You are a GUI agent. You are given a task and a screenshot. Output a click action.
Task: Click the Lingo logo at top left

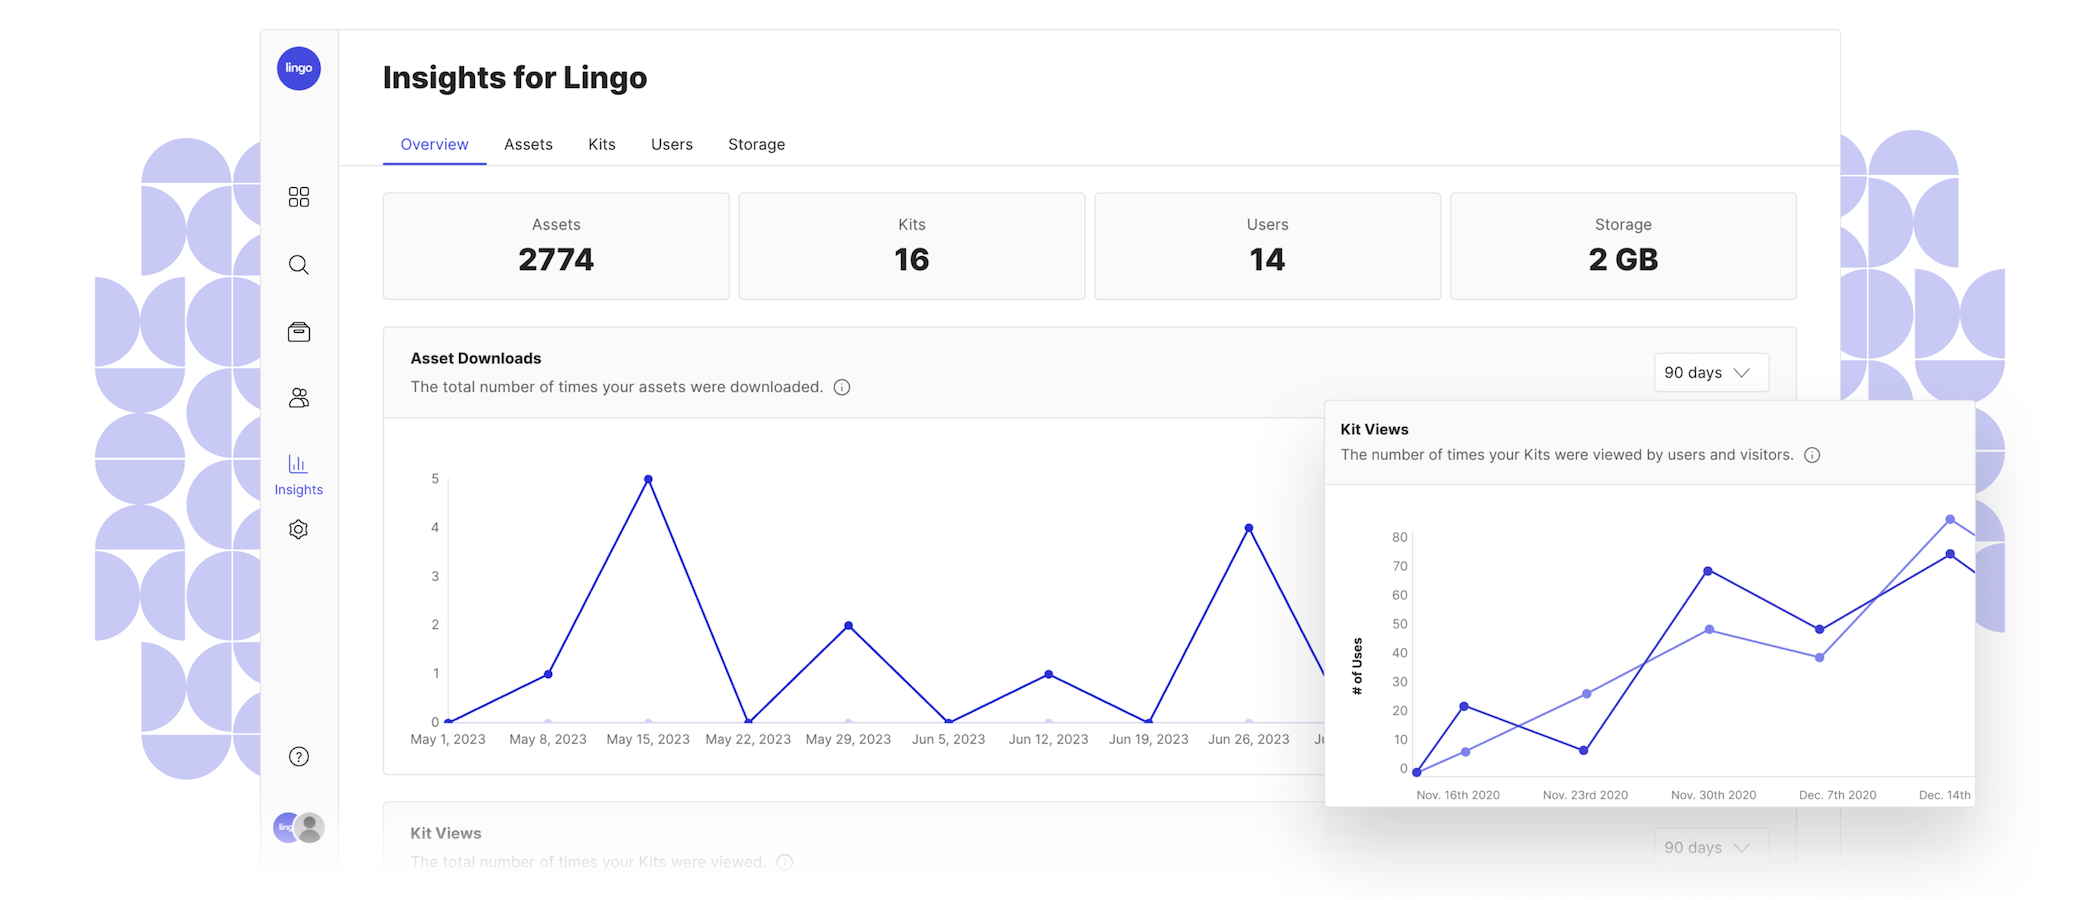click(299, 68)
